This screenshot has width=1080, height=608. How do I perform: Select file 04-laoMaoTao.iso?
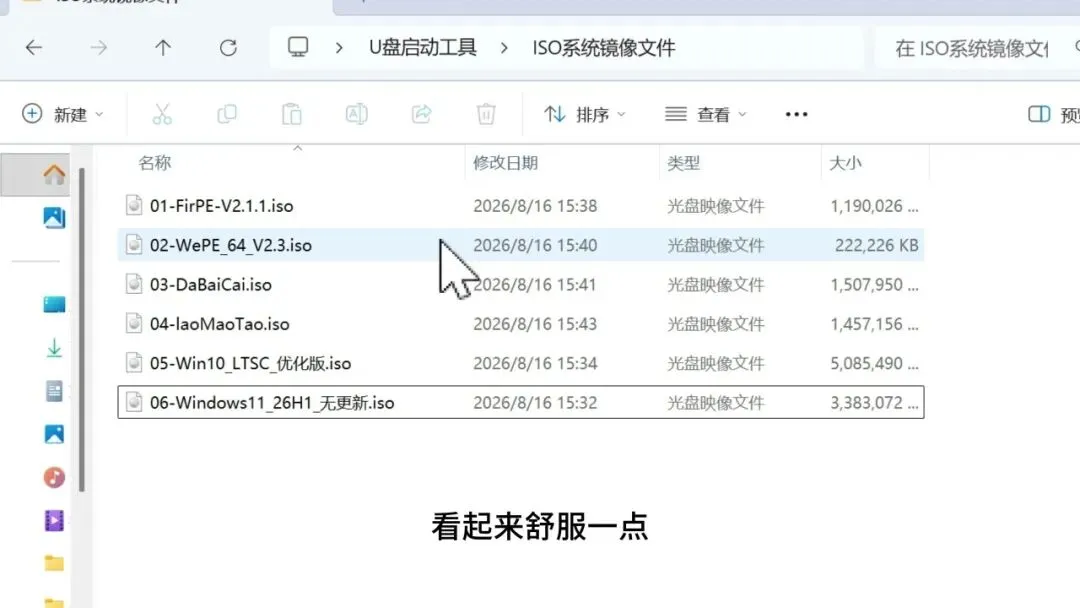[x=521, y=324]
